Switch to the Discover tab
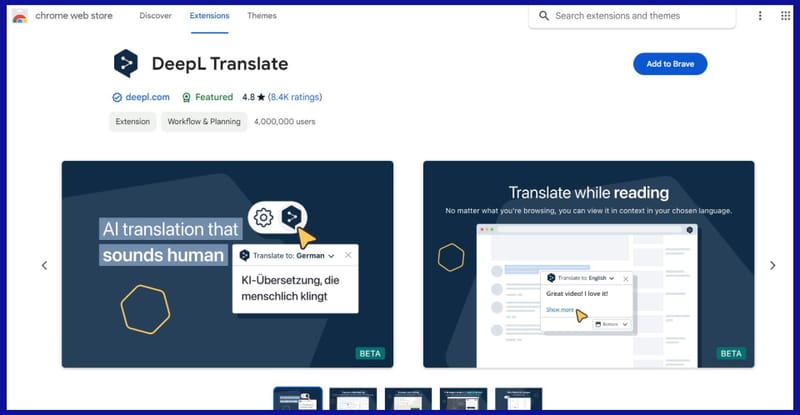 [155, 16]
